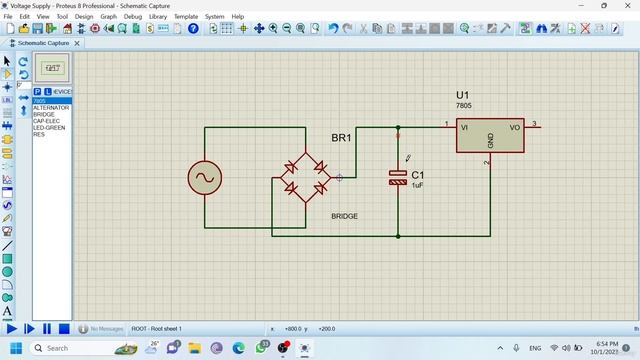Mirror horizontally with the X-mirror arrow
This screenshot has height=360, width=640.
click(23, 98)
